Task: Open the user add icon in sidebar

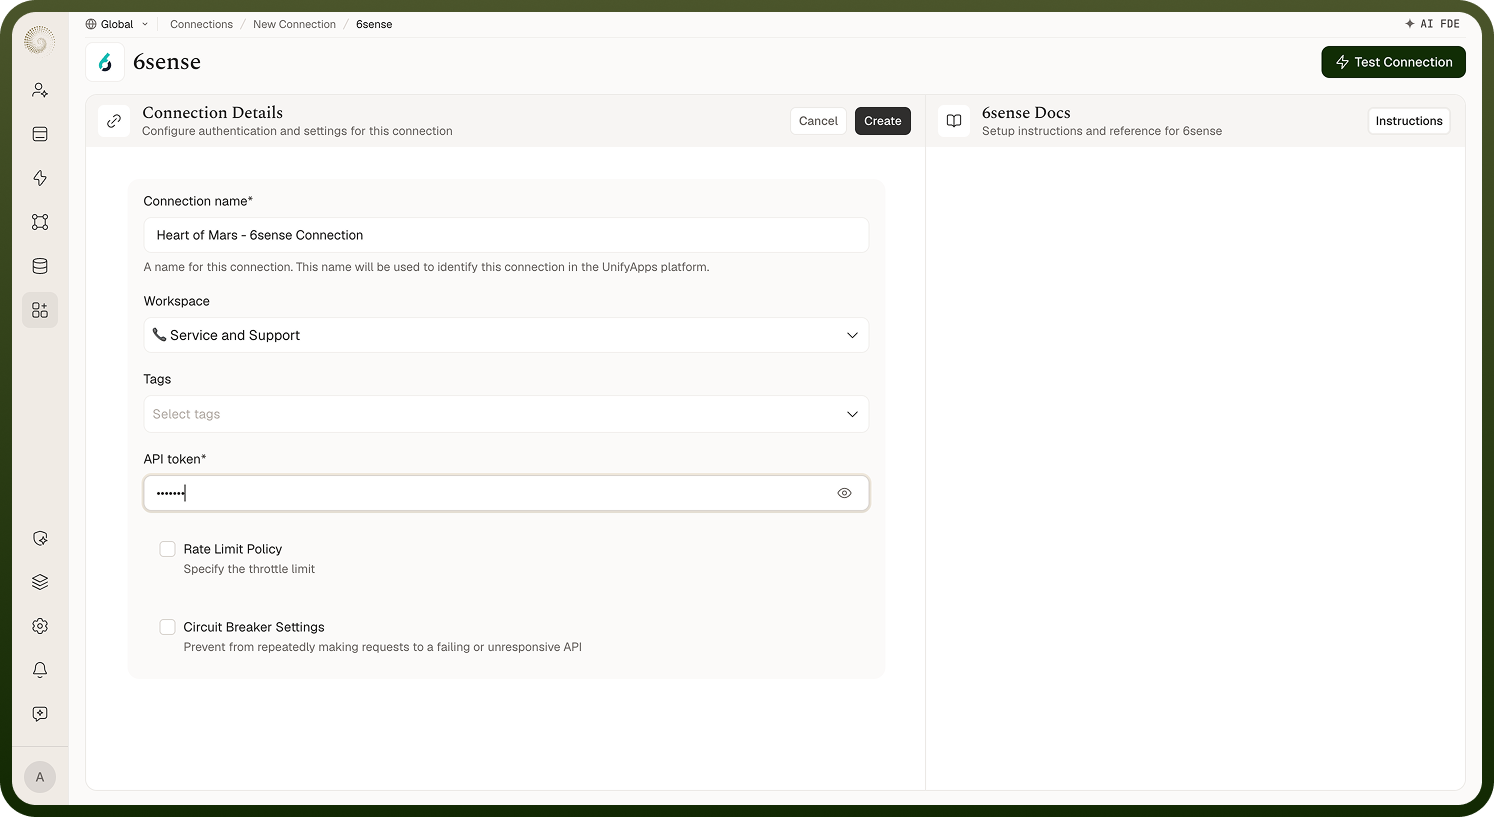Action: pos(40,90)
